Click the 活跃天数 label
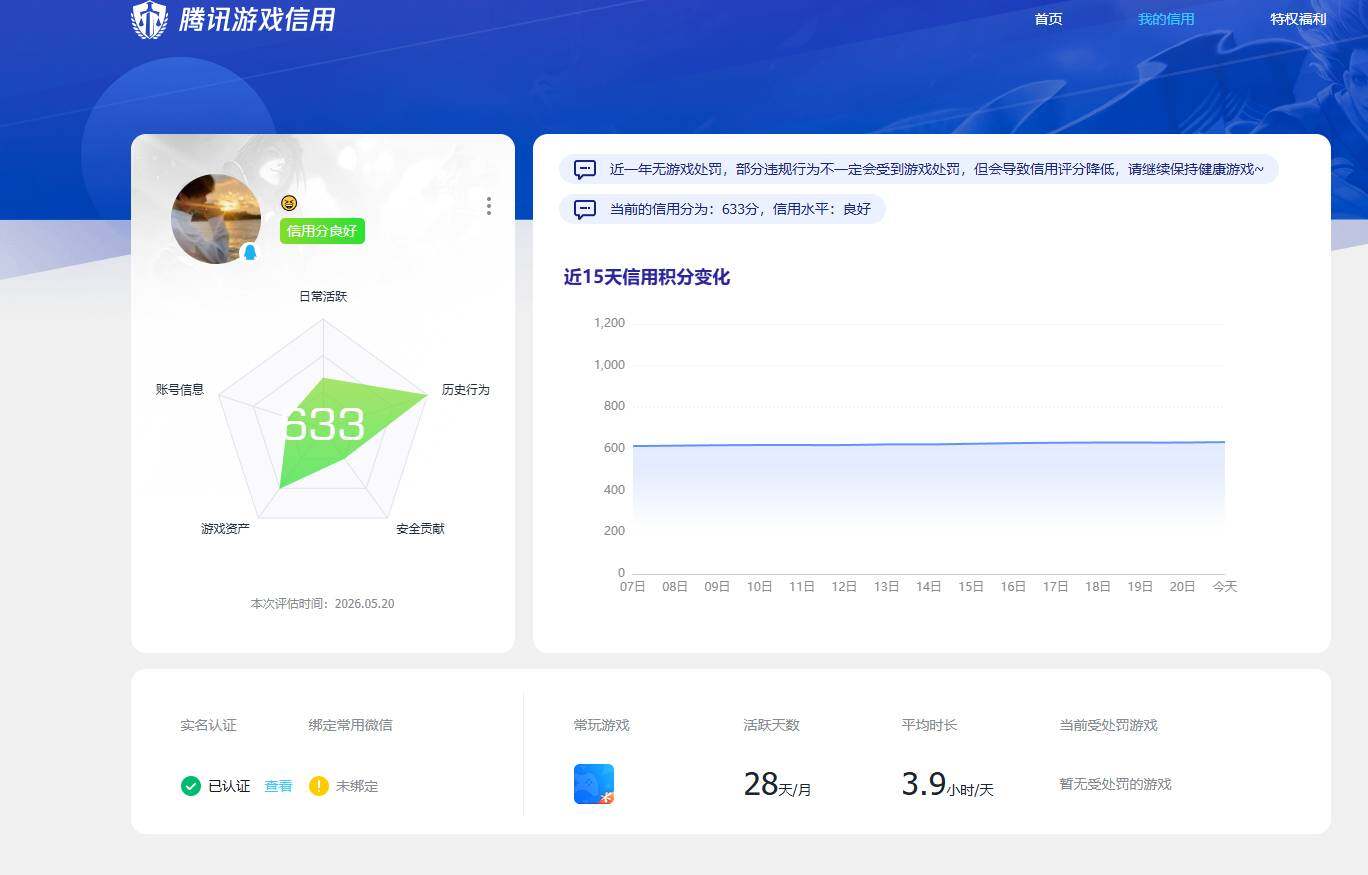The height and width of the screenshot is (875, 1368). pyautogui.click(x=771, y=725)
